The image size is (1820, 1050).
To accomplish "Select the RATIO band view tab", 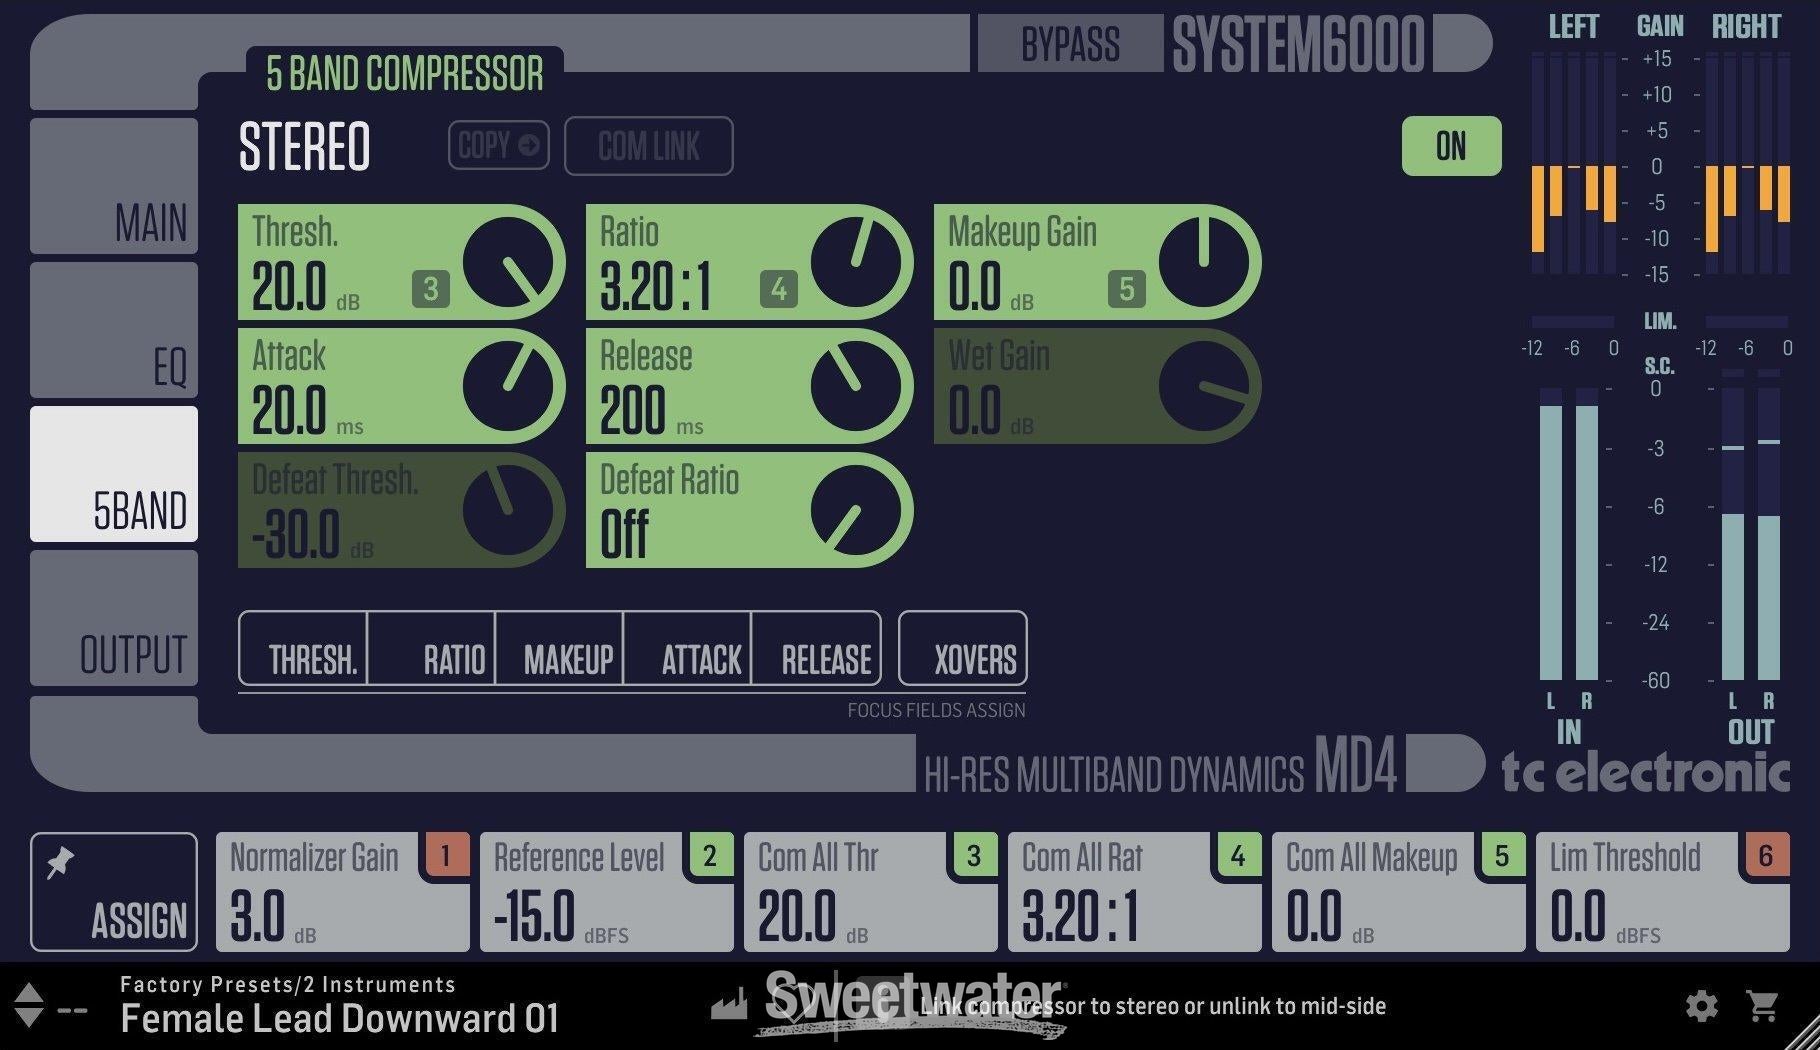I will pos(431,648).
